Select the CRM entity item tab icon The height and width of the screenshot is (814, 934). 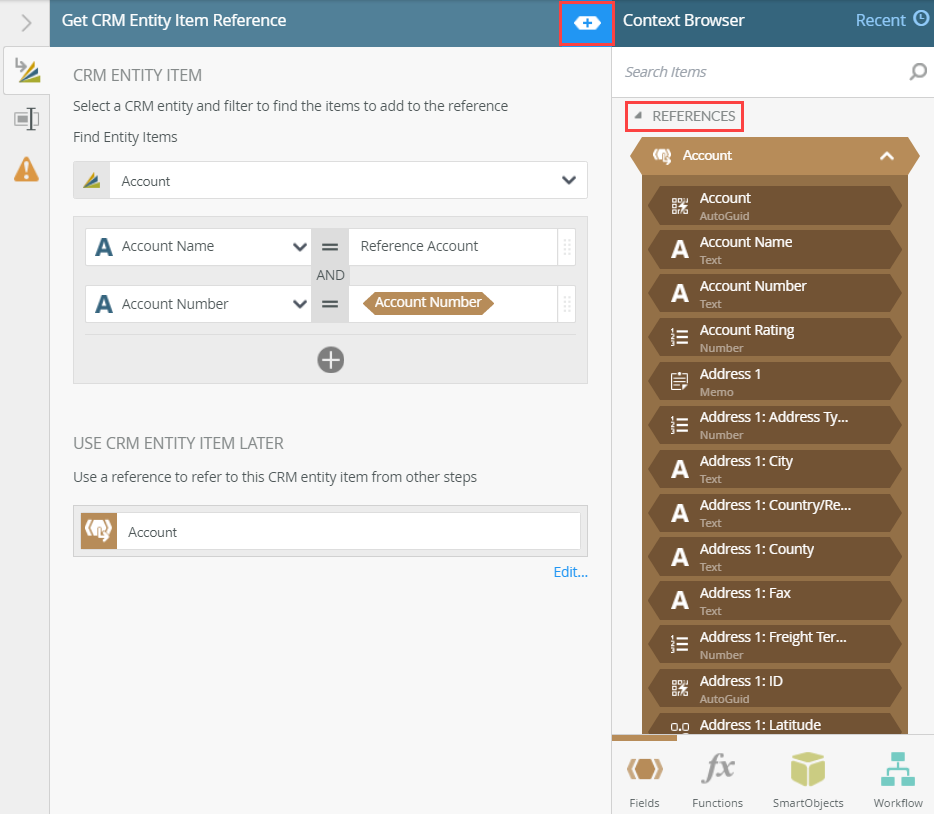[x=26, y=72]
